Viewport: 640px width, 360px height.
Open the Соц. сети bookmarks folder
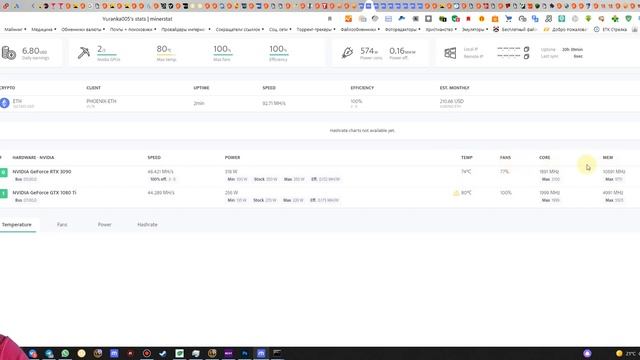(280, 29)
